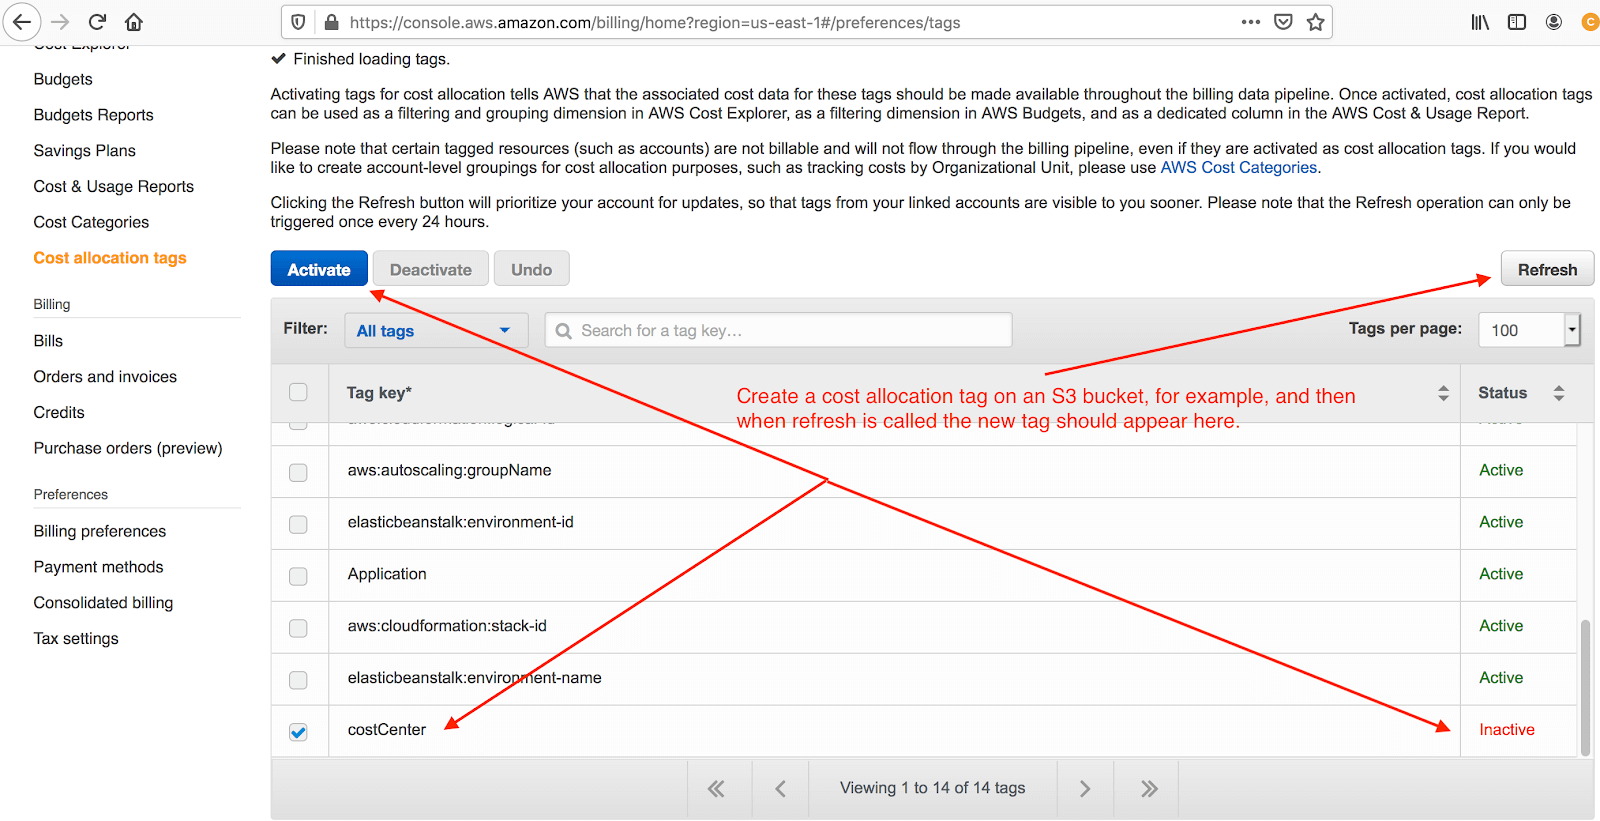
Task: Open the Tags per page dropdown
Action: pyautogui.click(x=1529, y=329)
